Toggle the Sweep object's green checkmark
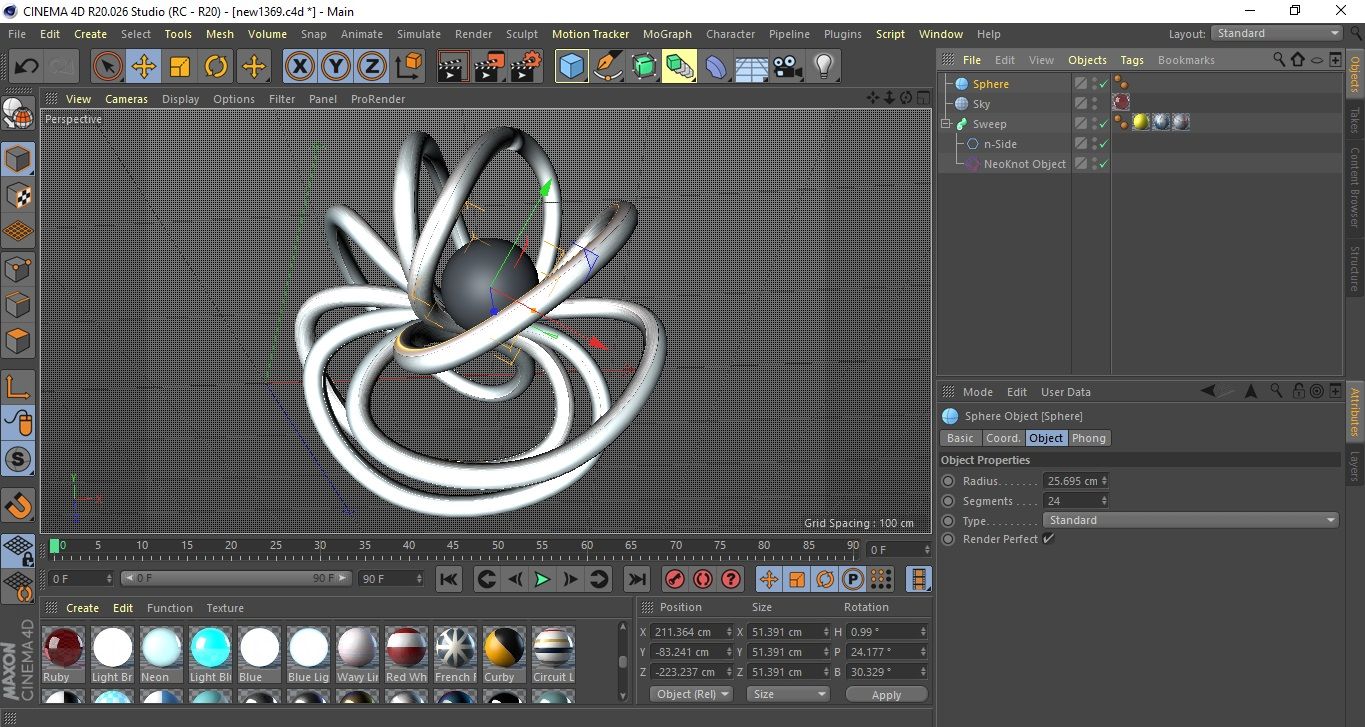 (x=1104, y=124)
